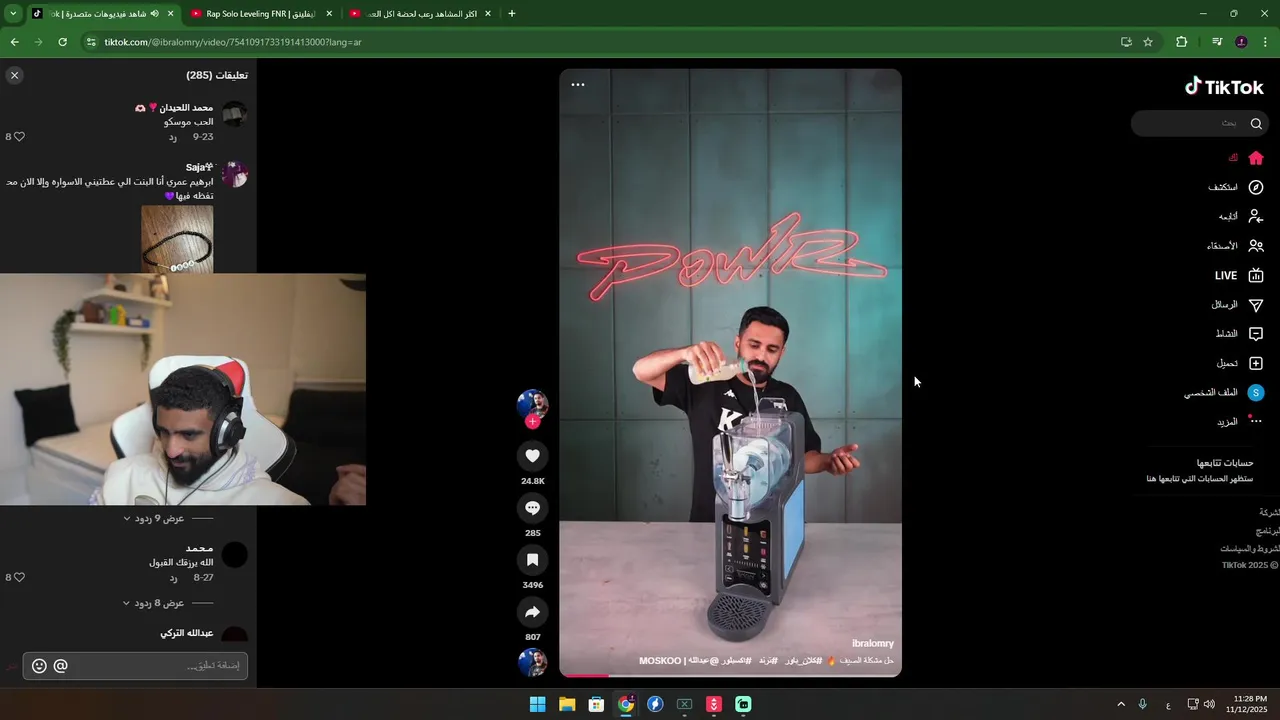Open the creator's profile avatar beside video
The image size is (1280, 720).
[532, 404]
